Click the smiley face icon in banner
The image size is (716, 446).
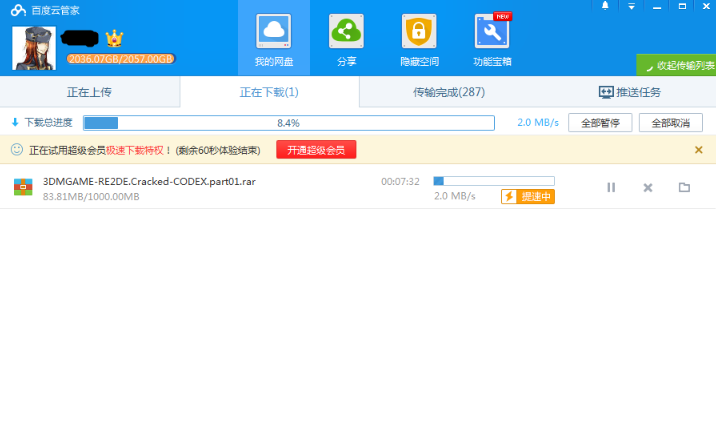[x=17, y=149]
